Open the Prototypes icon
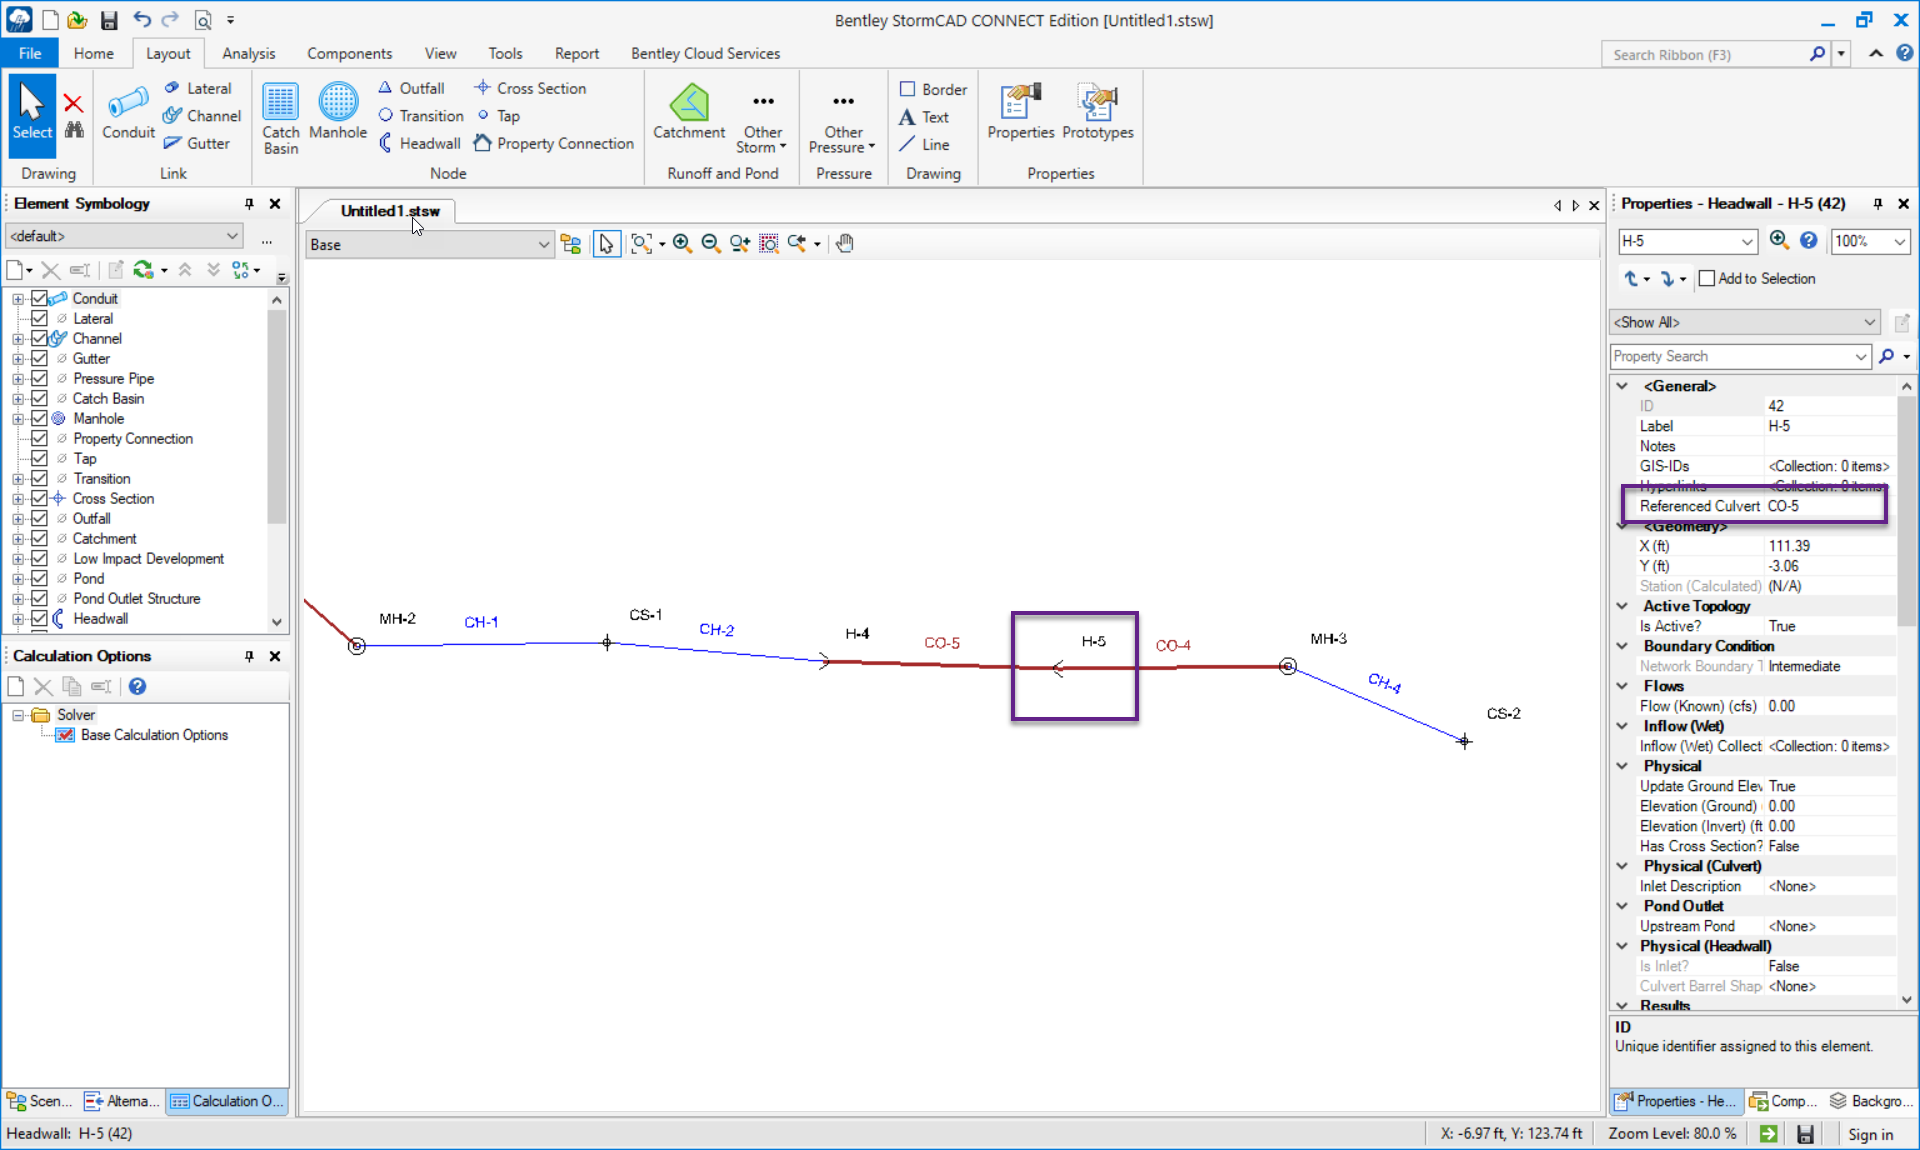Screen dimensions: 1920x1150 tap(1097, 112)
